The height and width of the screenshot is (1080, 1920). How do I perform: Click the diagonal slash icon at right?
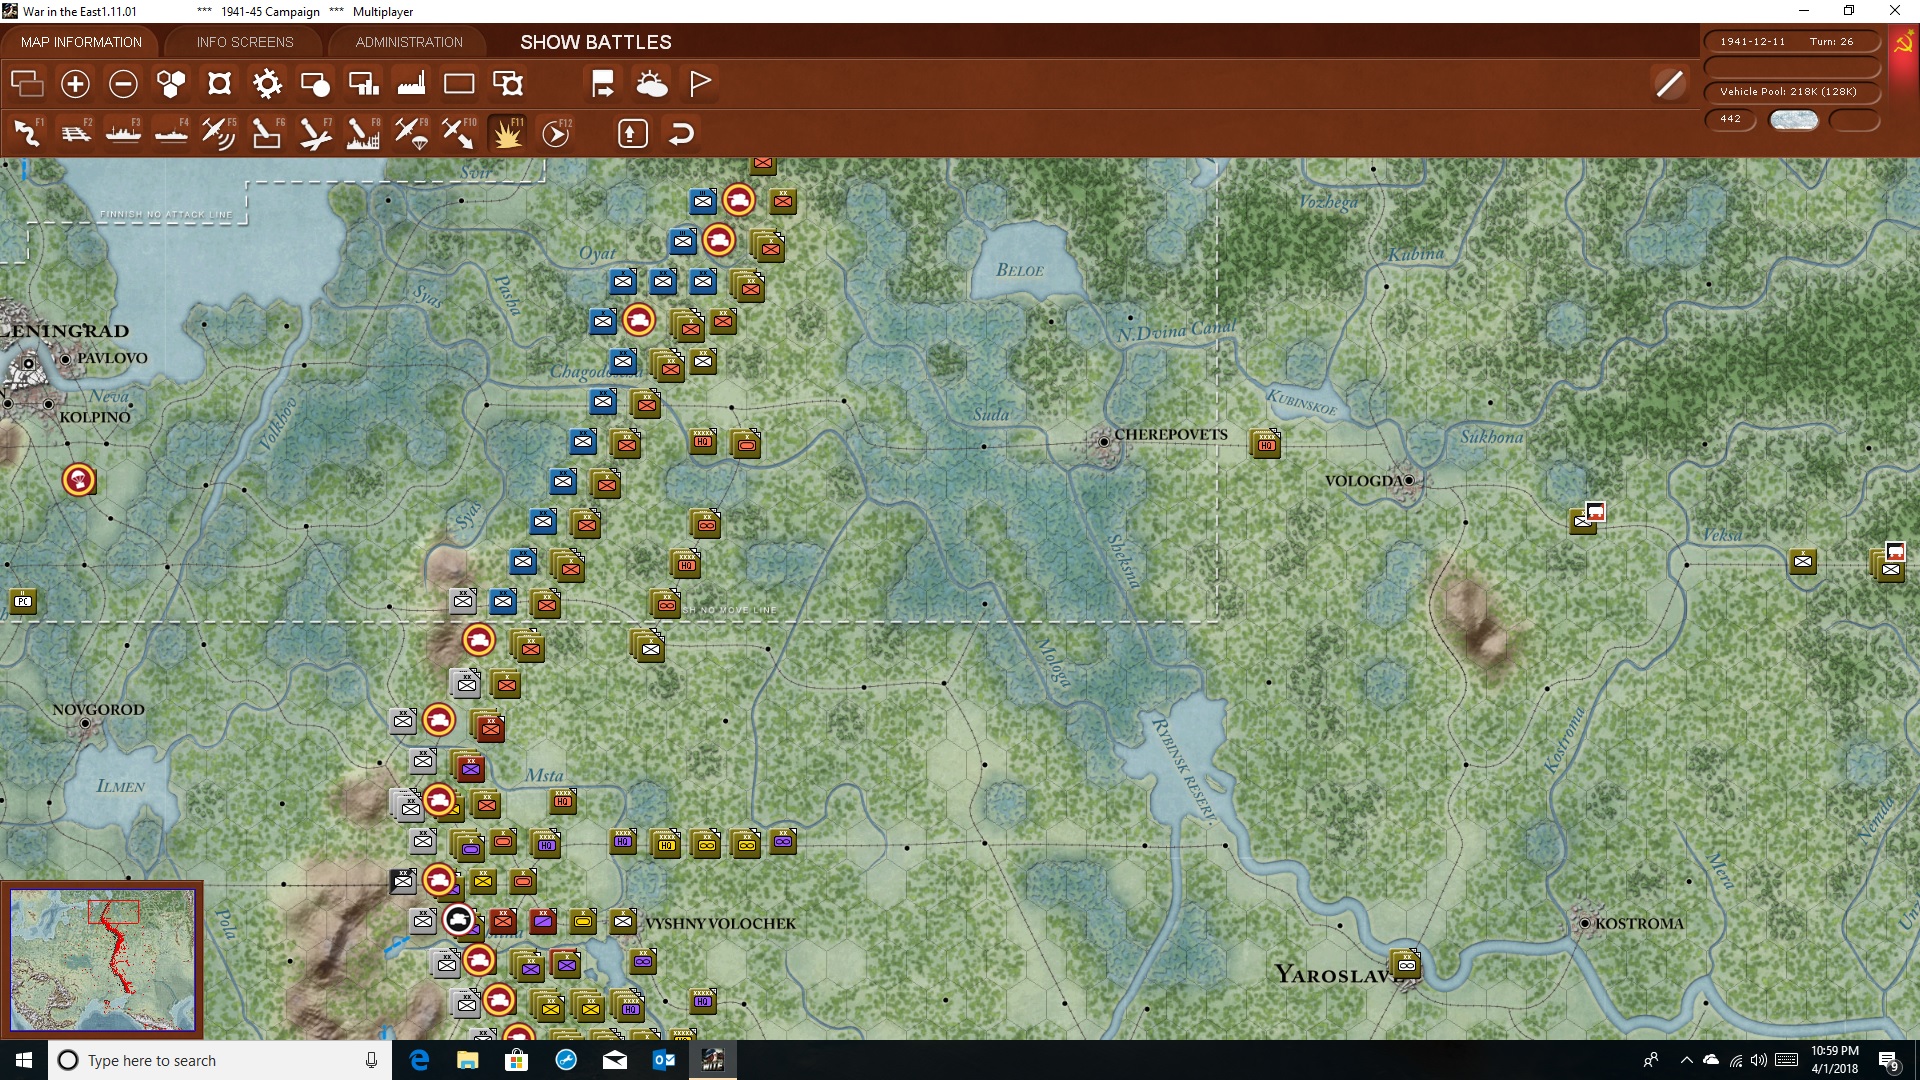[1669, 84]
